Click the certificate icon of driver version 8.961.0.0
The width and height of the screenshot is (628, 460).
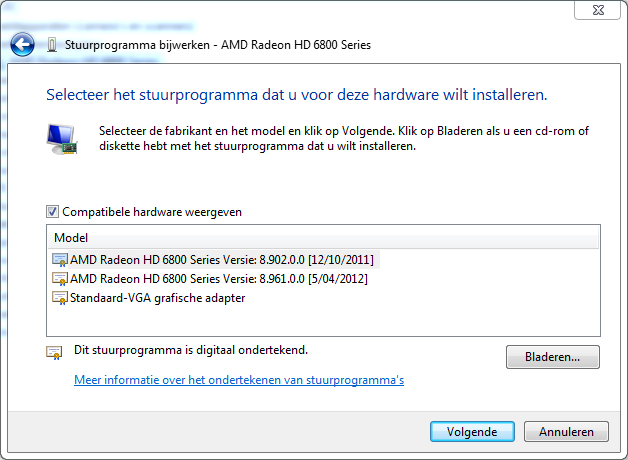(x=60, y=279)
